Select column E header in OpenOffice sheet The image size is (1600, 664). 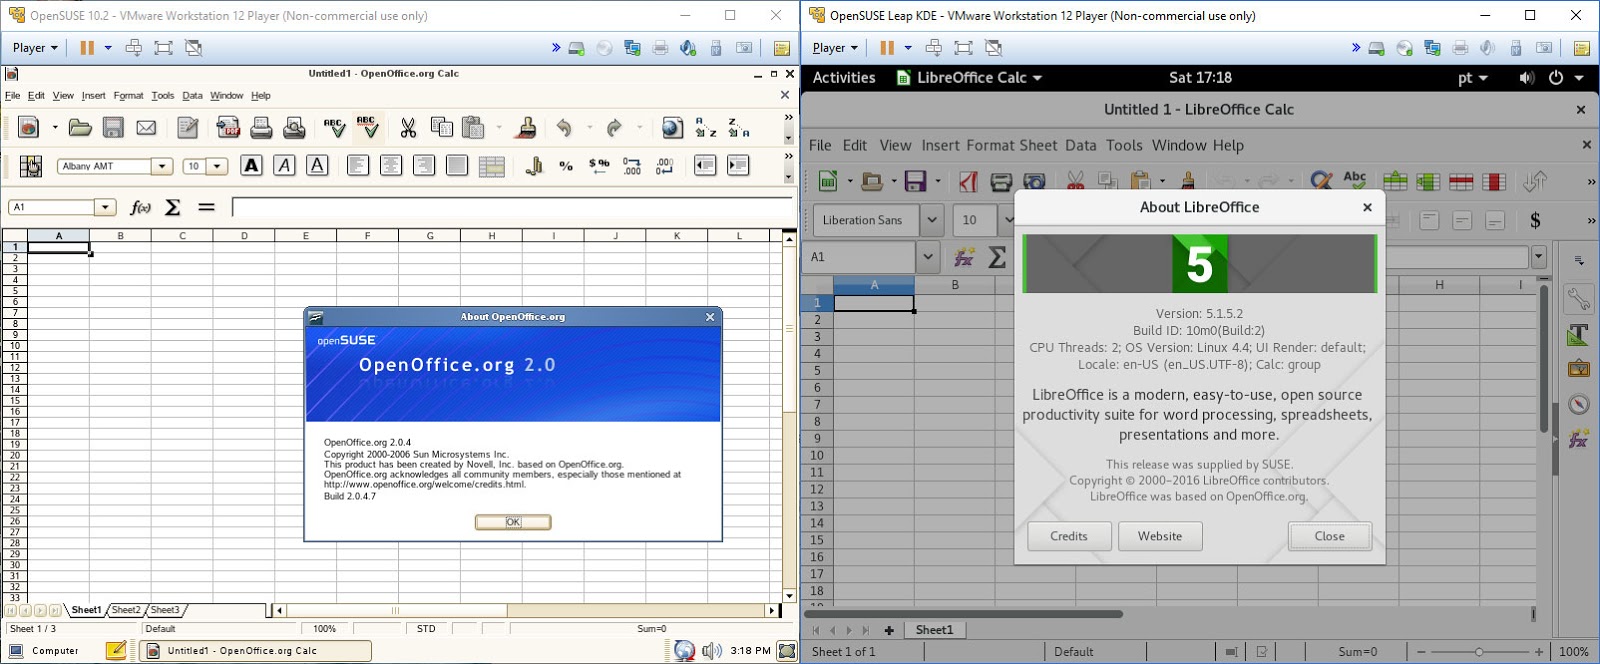306,236
